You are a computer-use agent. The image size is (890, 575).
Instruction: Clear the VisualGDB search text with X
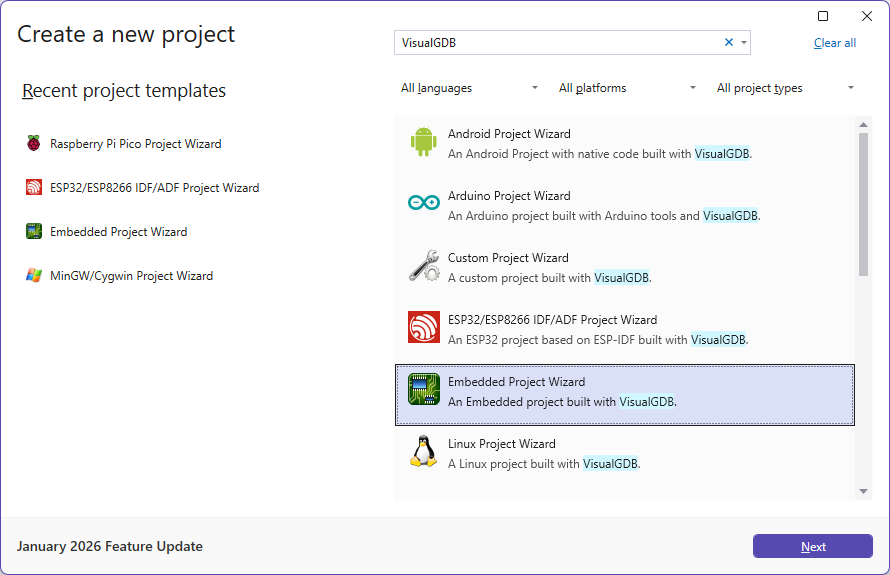click(x=729, y=42)
